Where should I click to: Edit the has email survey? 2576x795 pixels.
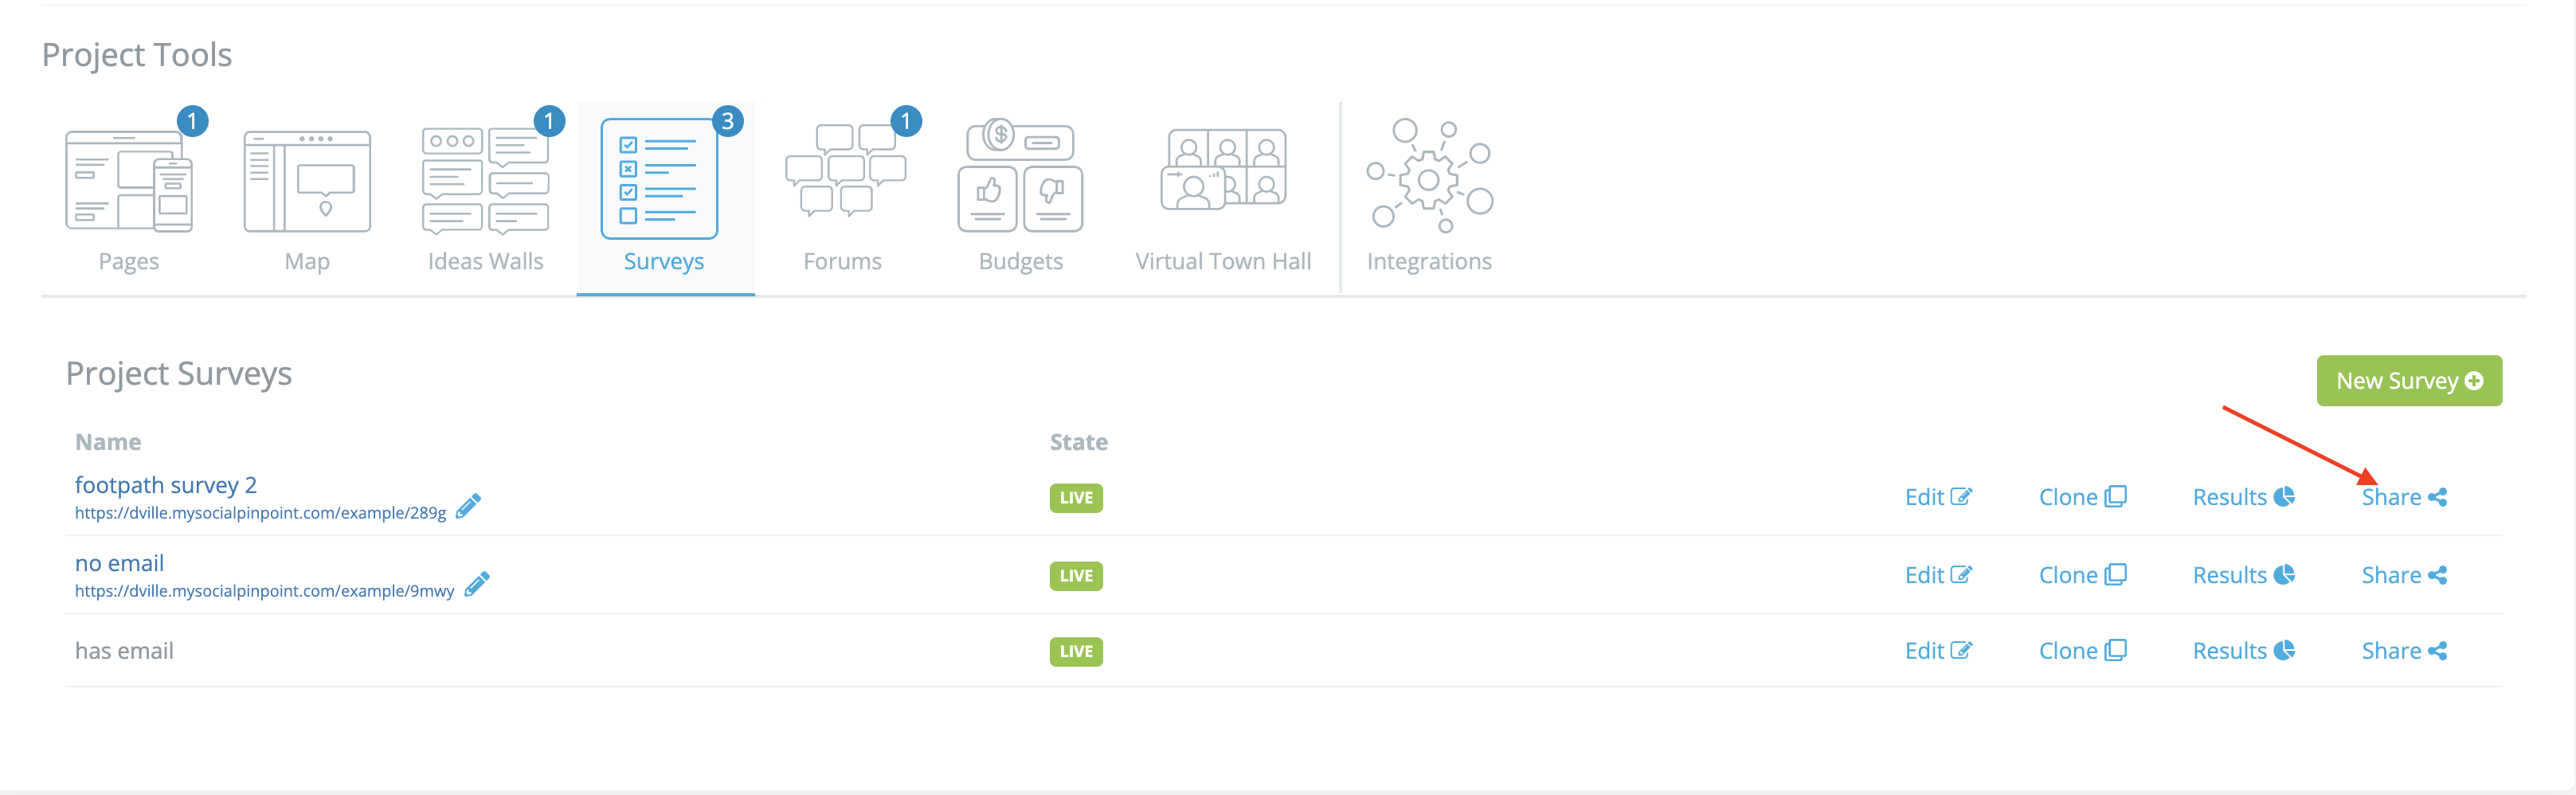pos(1937,651)
